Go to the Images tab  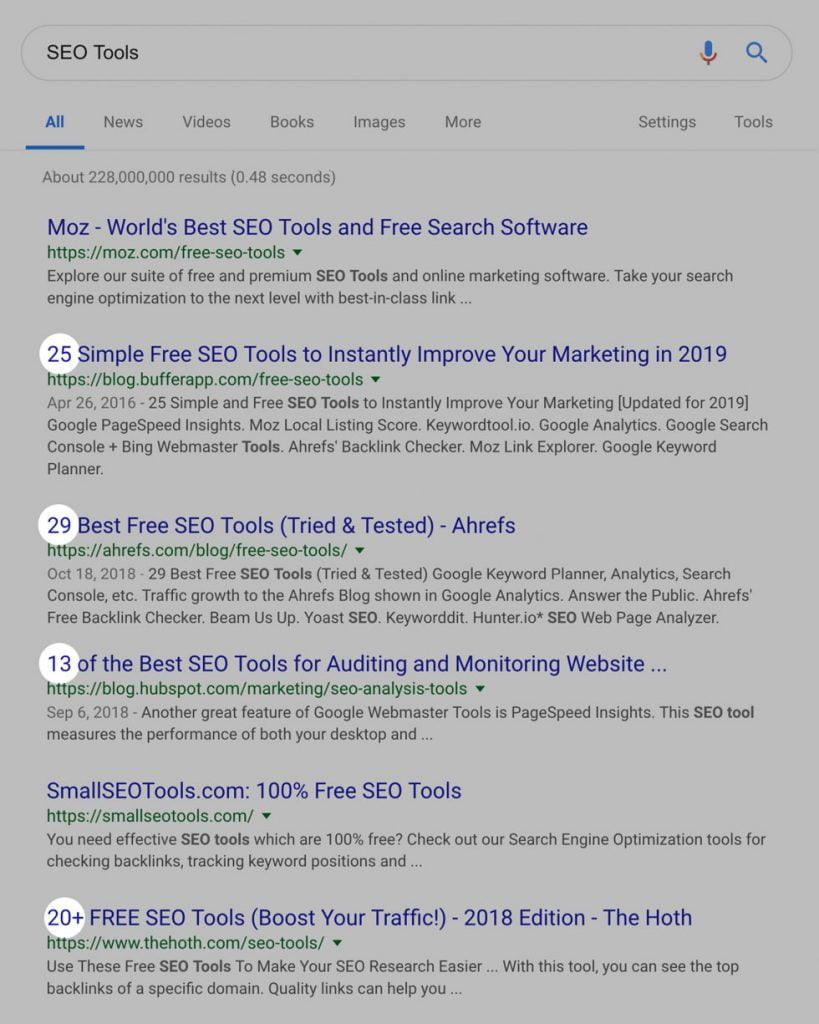379,122
